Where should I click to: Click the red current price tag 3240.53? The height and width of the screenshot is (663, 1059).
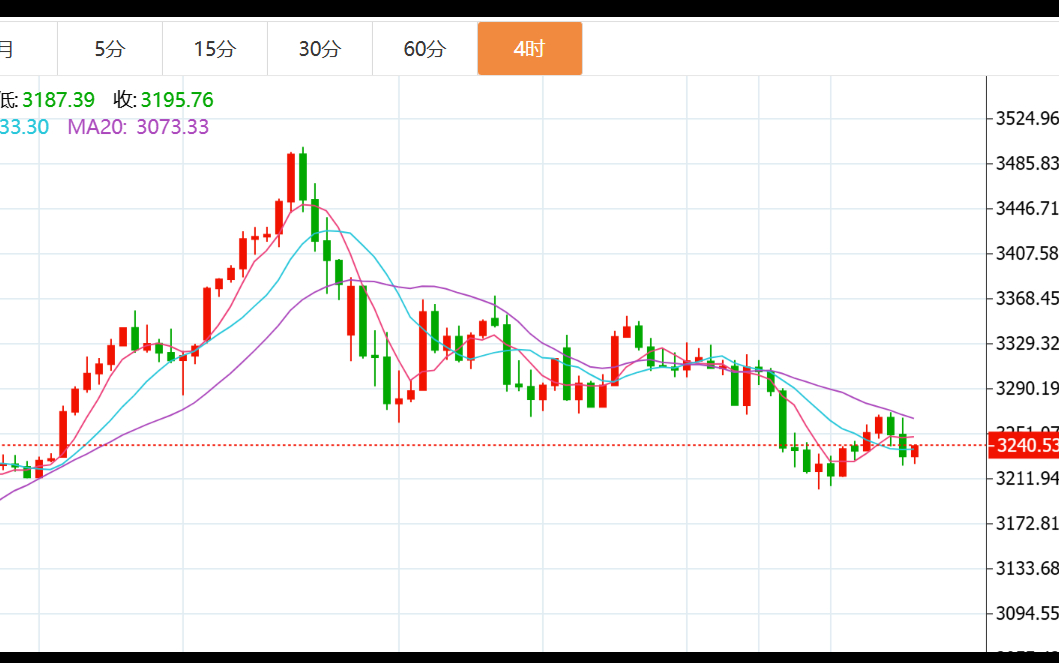pos(1023,446)
